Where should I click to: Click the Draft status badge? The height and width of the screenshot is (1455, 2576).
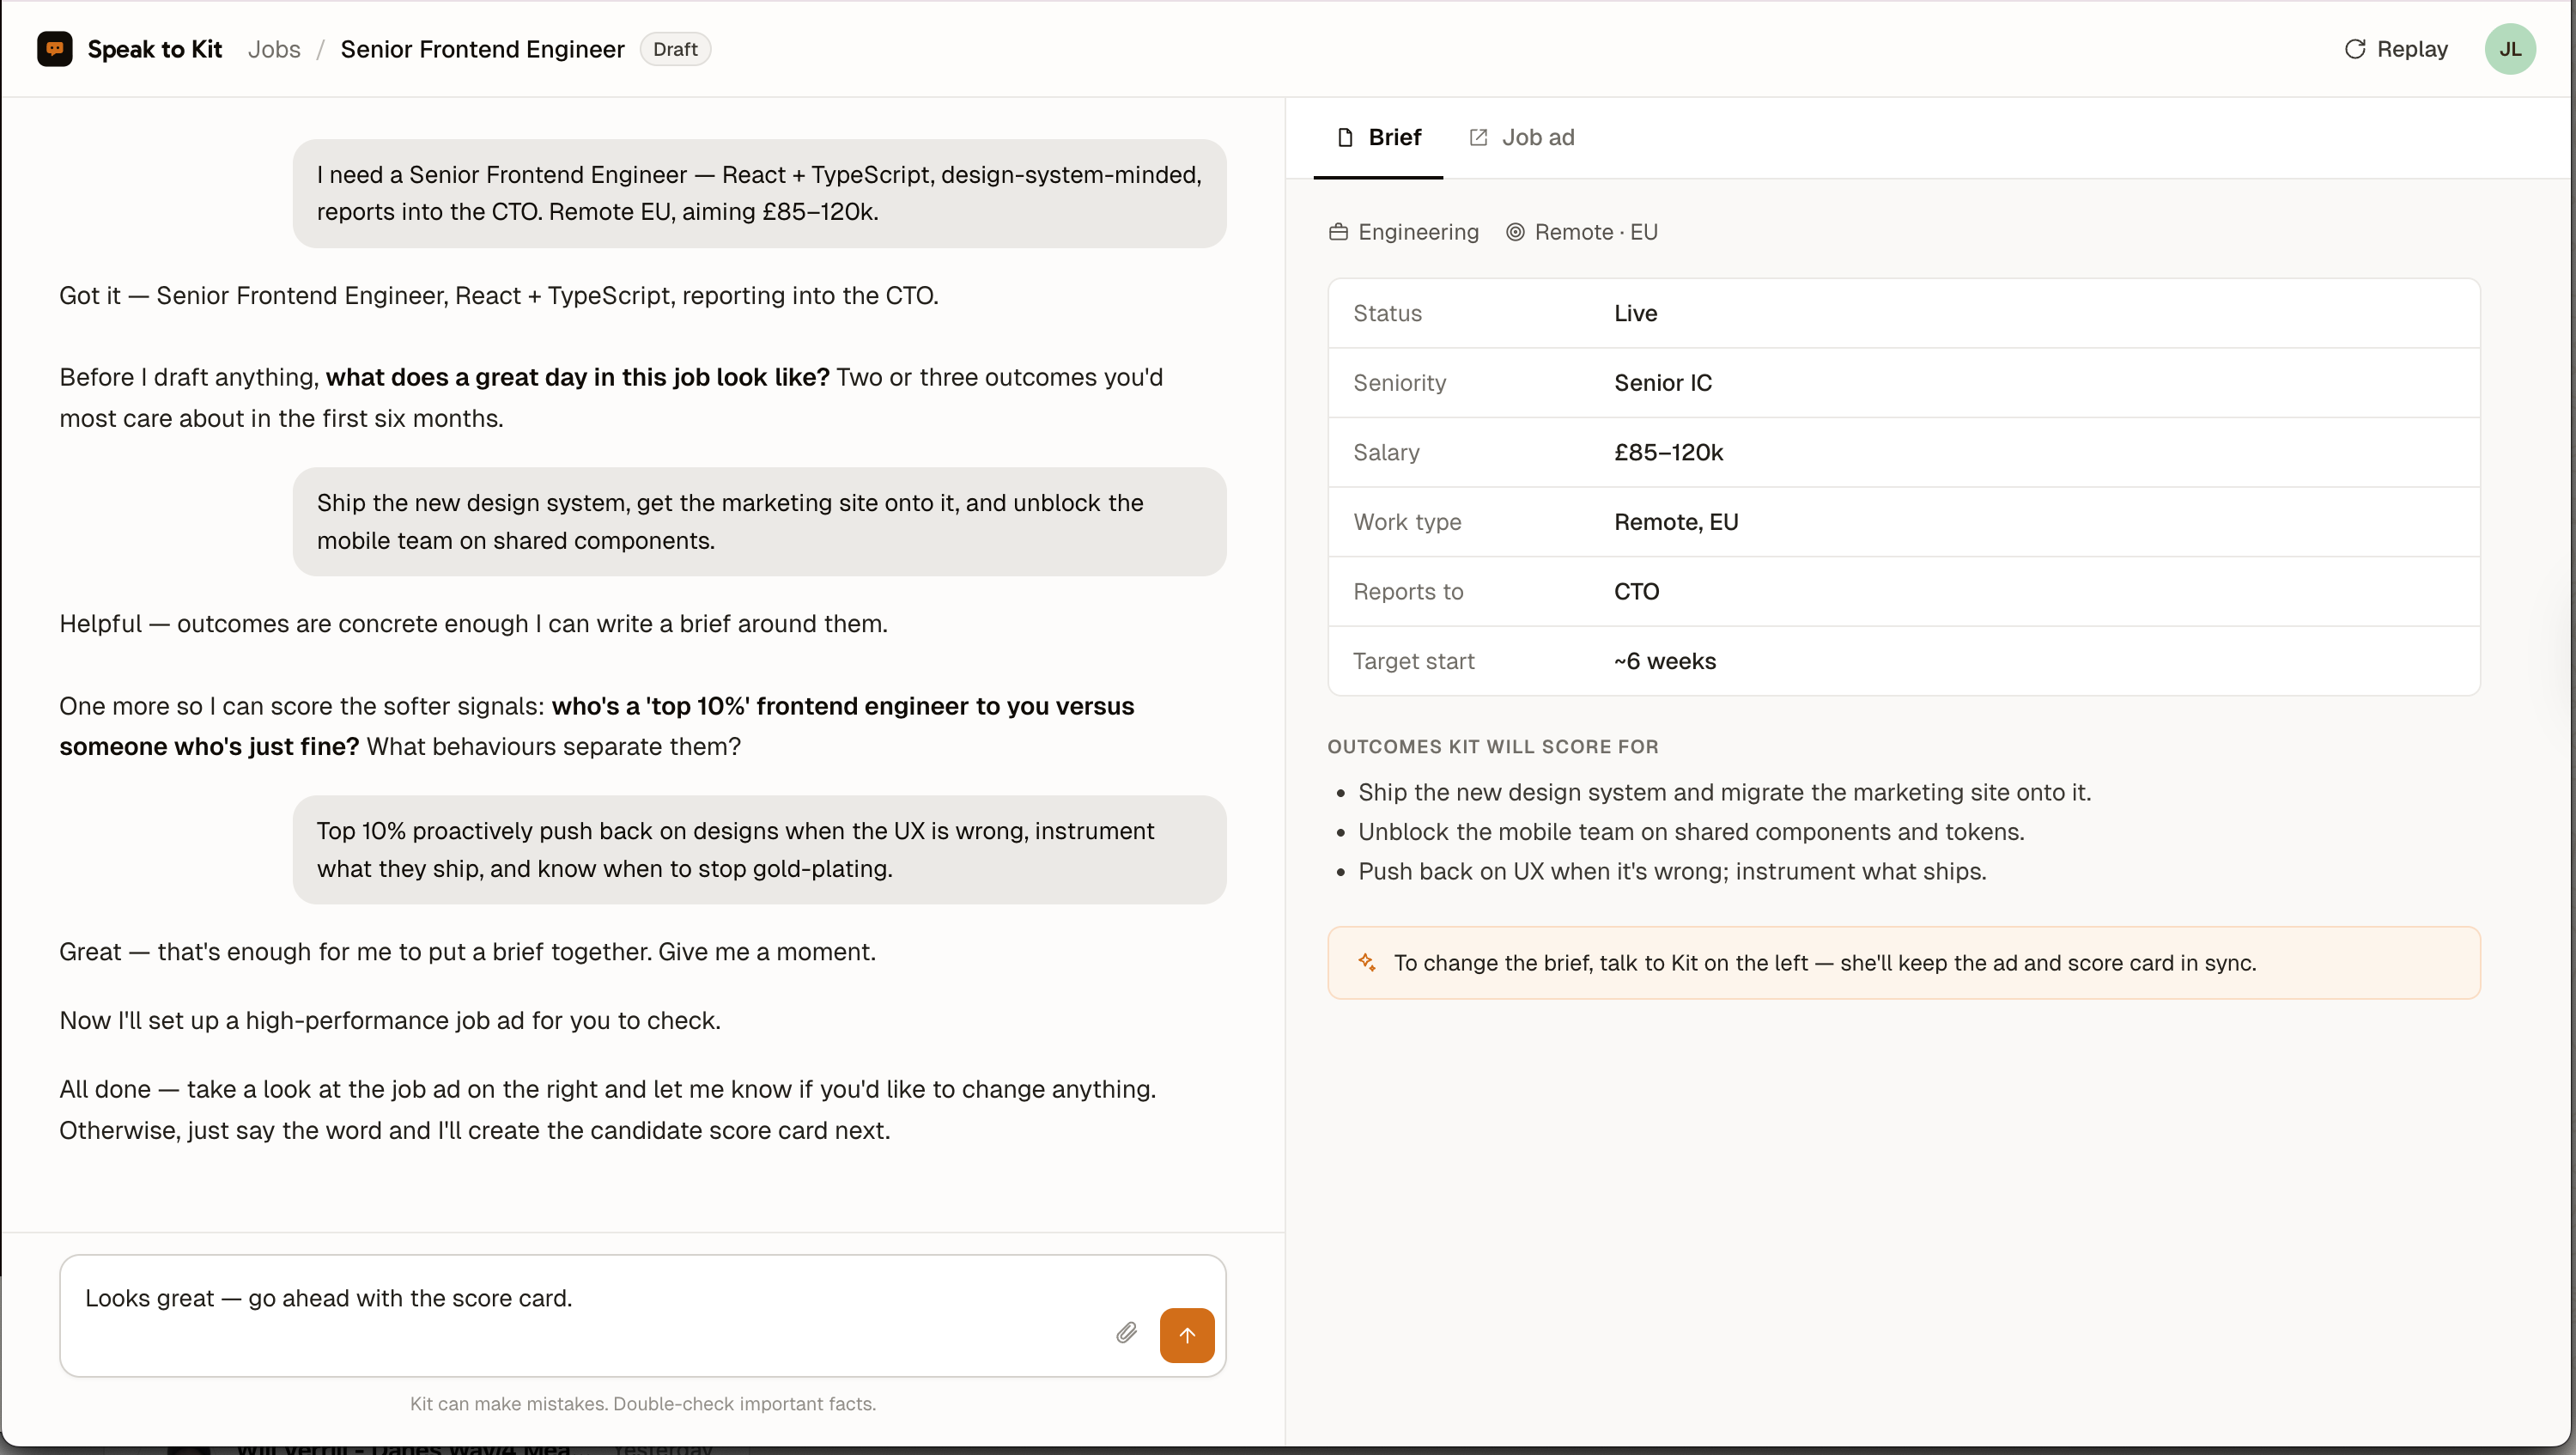675,49
